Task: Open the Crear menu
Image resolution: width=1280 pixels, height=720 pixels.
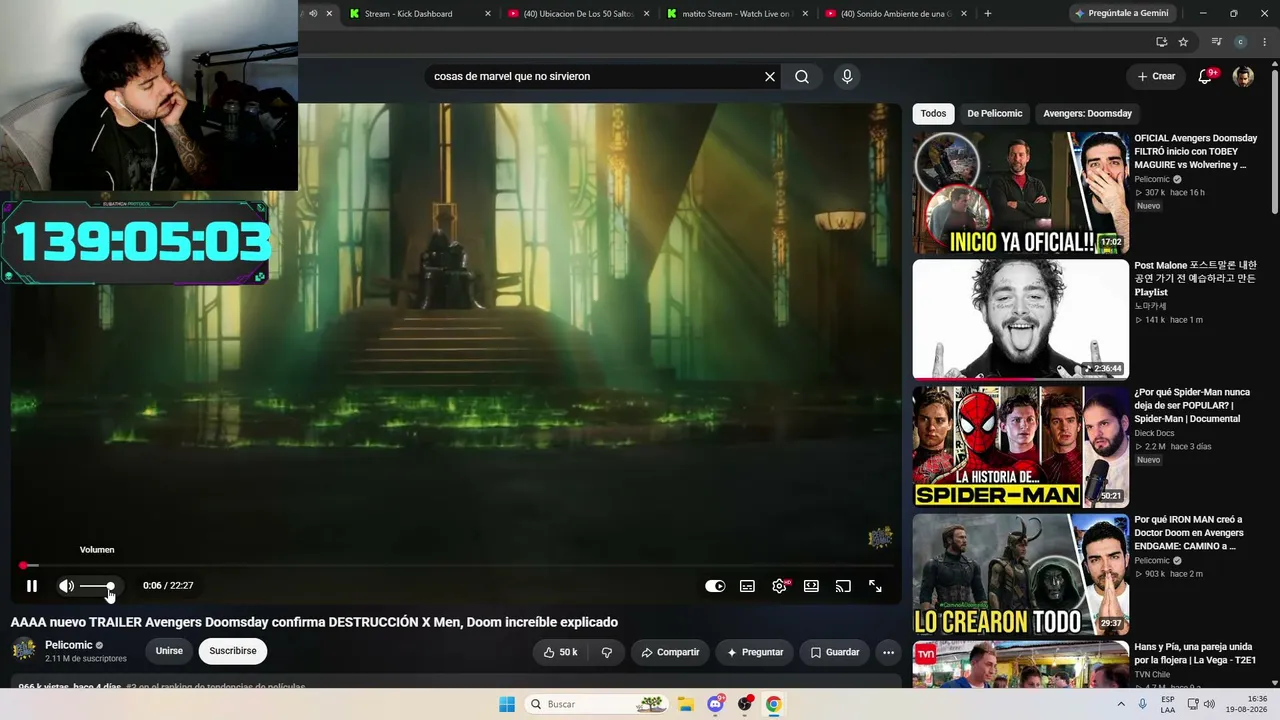Action: pyautogui.click(x=1156, y=76)
